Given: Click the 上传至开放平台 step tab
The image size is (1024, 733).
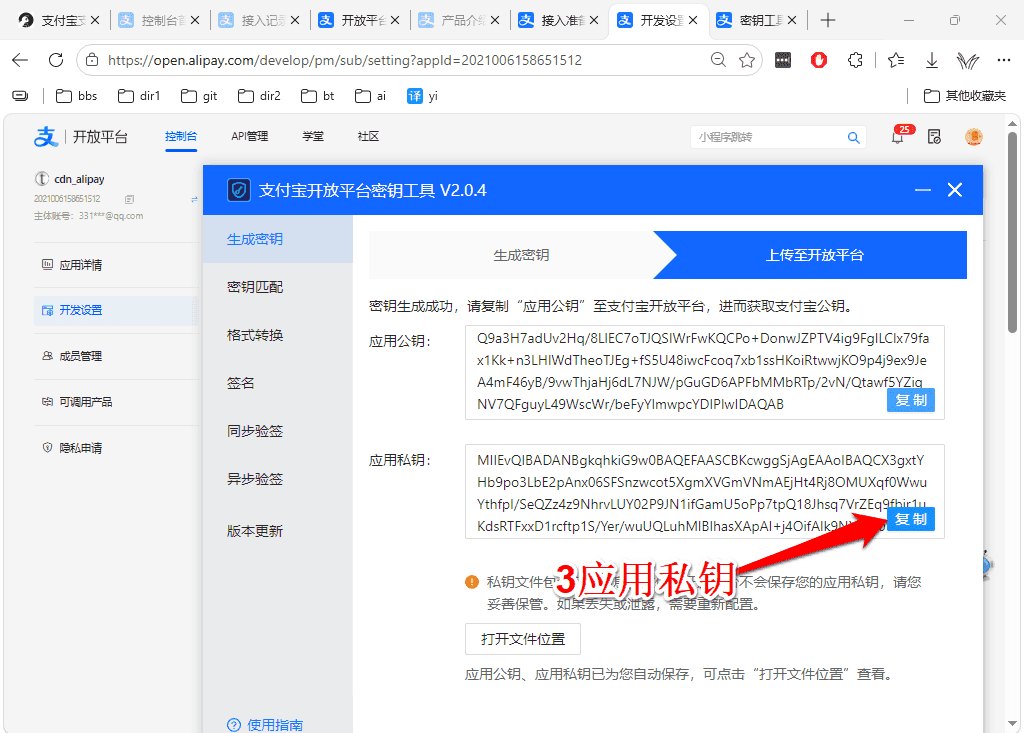Looking at the screenshot, I should click(814, 255).
